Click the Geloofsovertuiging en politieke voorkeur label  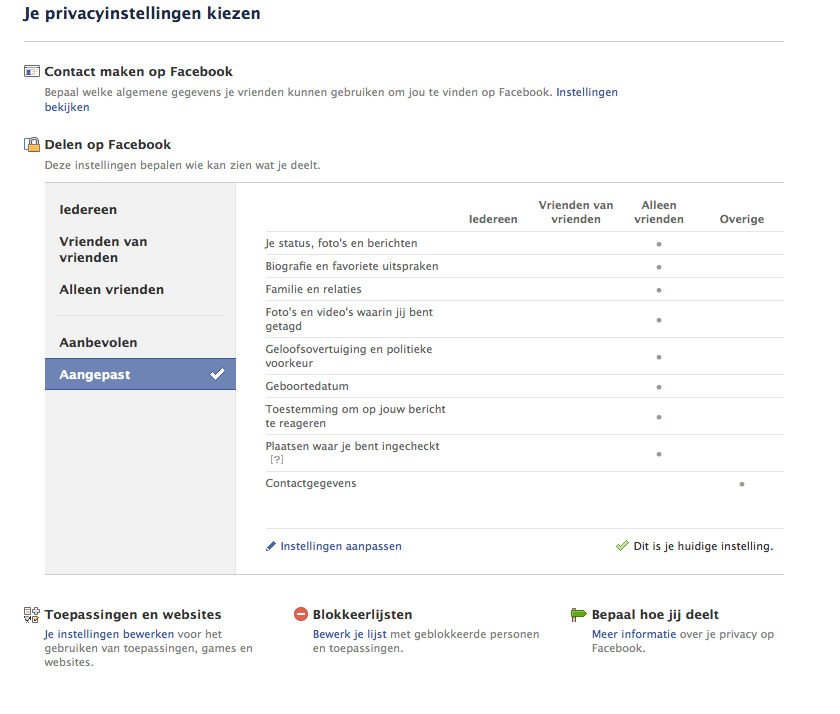[349, 356]
